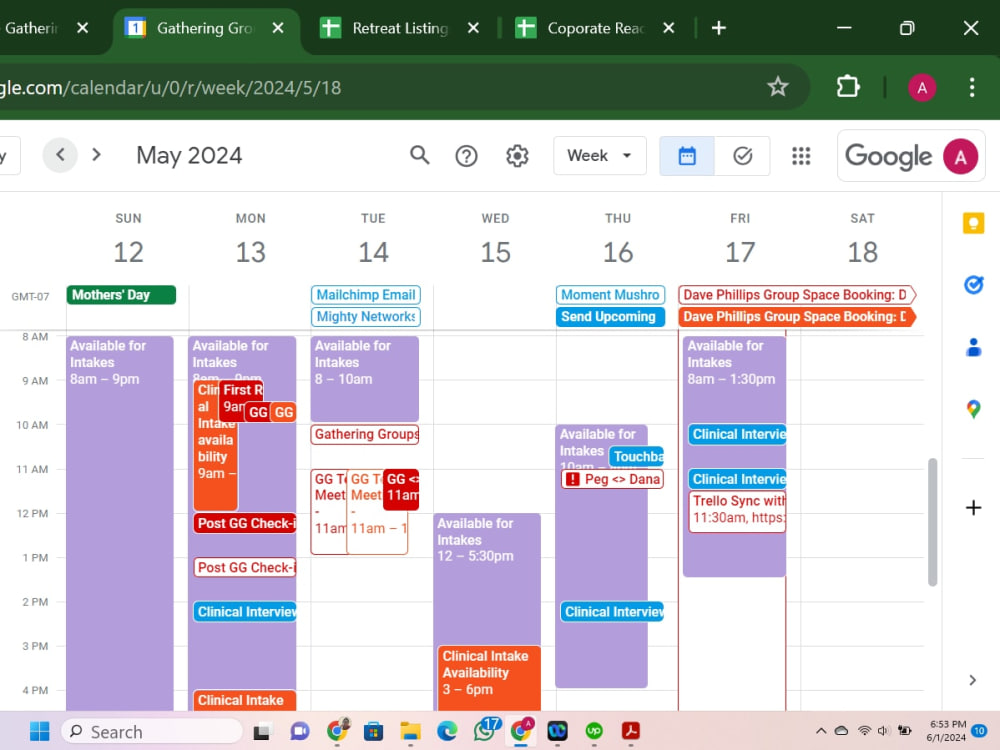Screen dimensions: 1000x750
Task: Click the taskbar Search box
Action: coord(152,732)
